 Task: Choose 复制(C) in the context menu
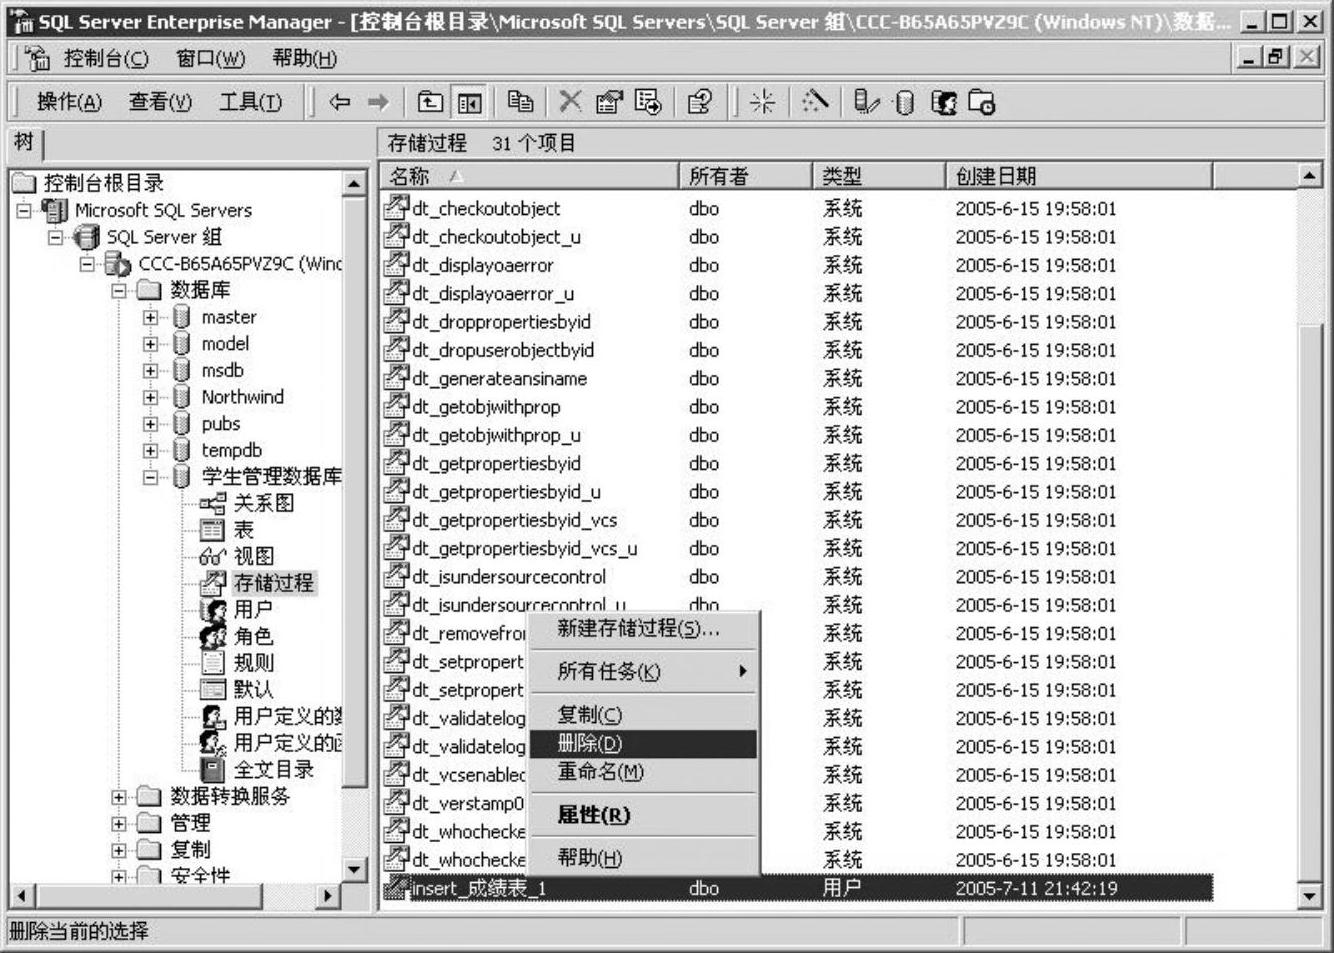click(x=642, y=715)
